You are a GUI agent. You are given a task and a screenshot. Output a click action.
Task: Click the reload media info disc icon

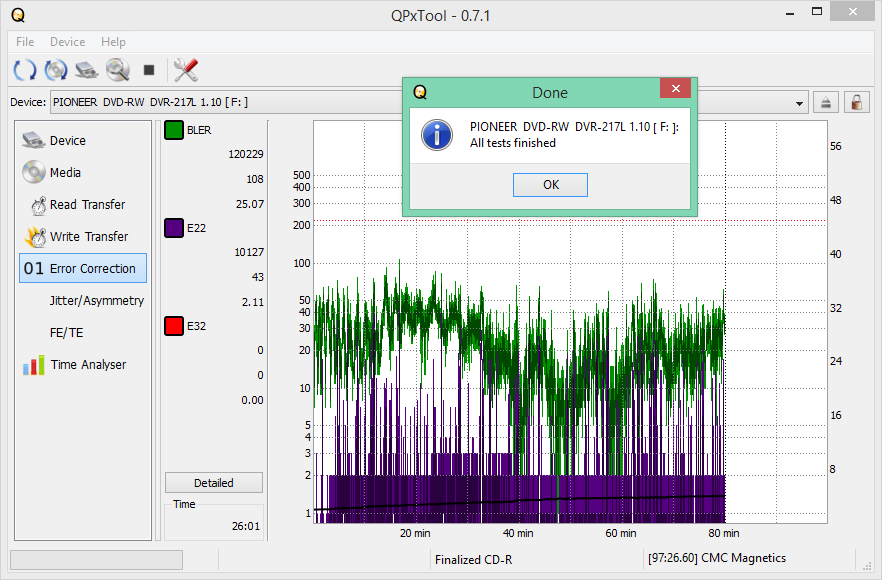click(x=56, y=70)
